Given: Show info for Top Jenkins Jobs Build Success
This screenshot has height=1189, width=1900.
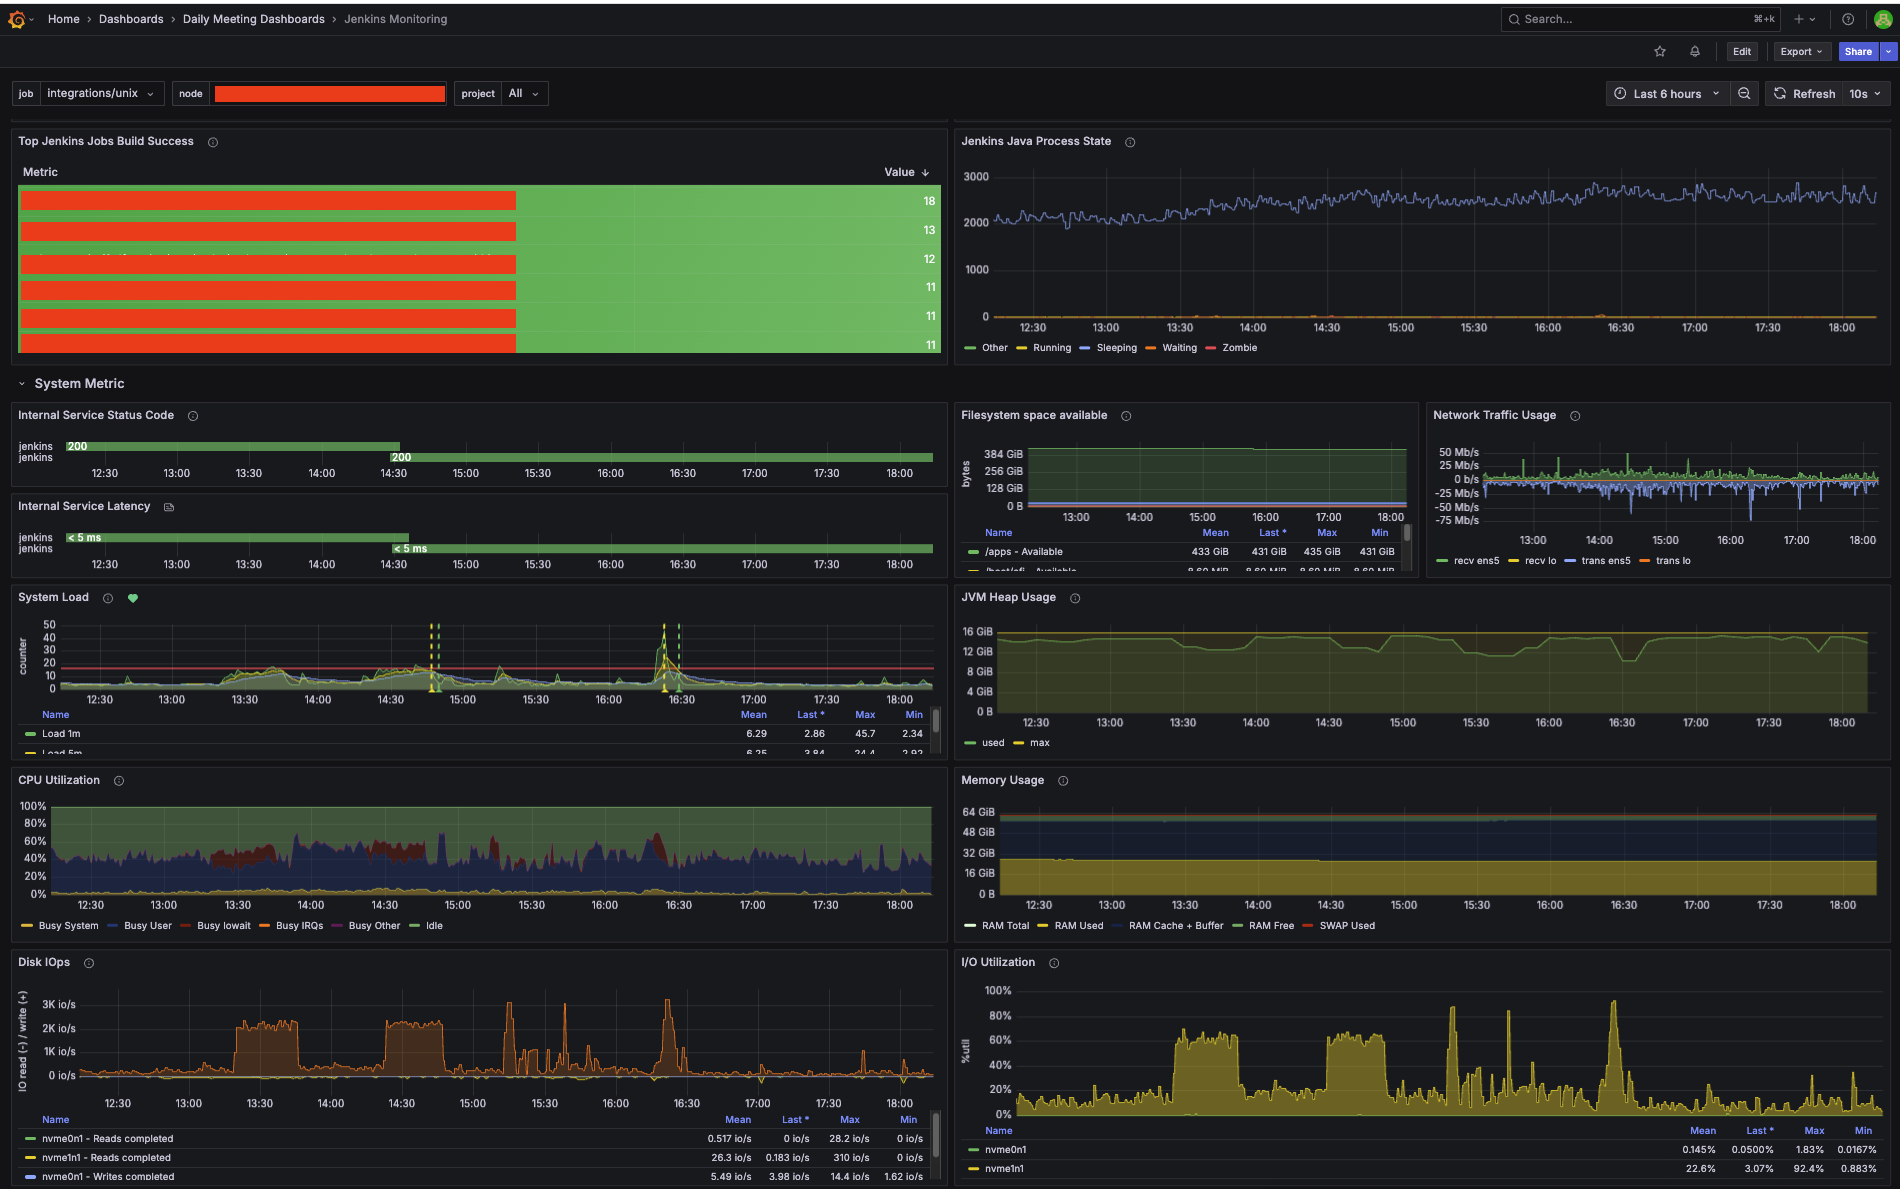Looking at the screenshot, I should click(213, 142).
